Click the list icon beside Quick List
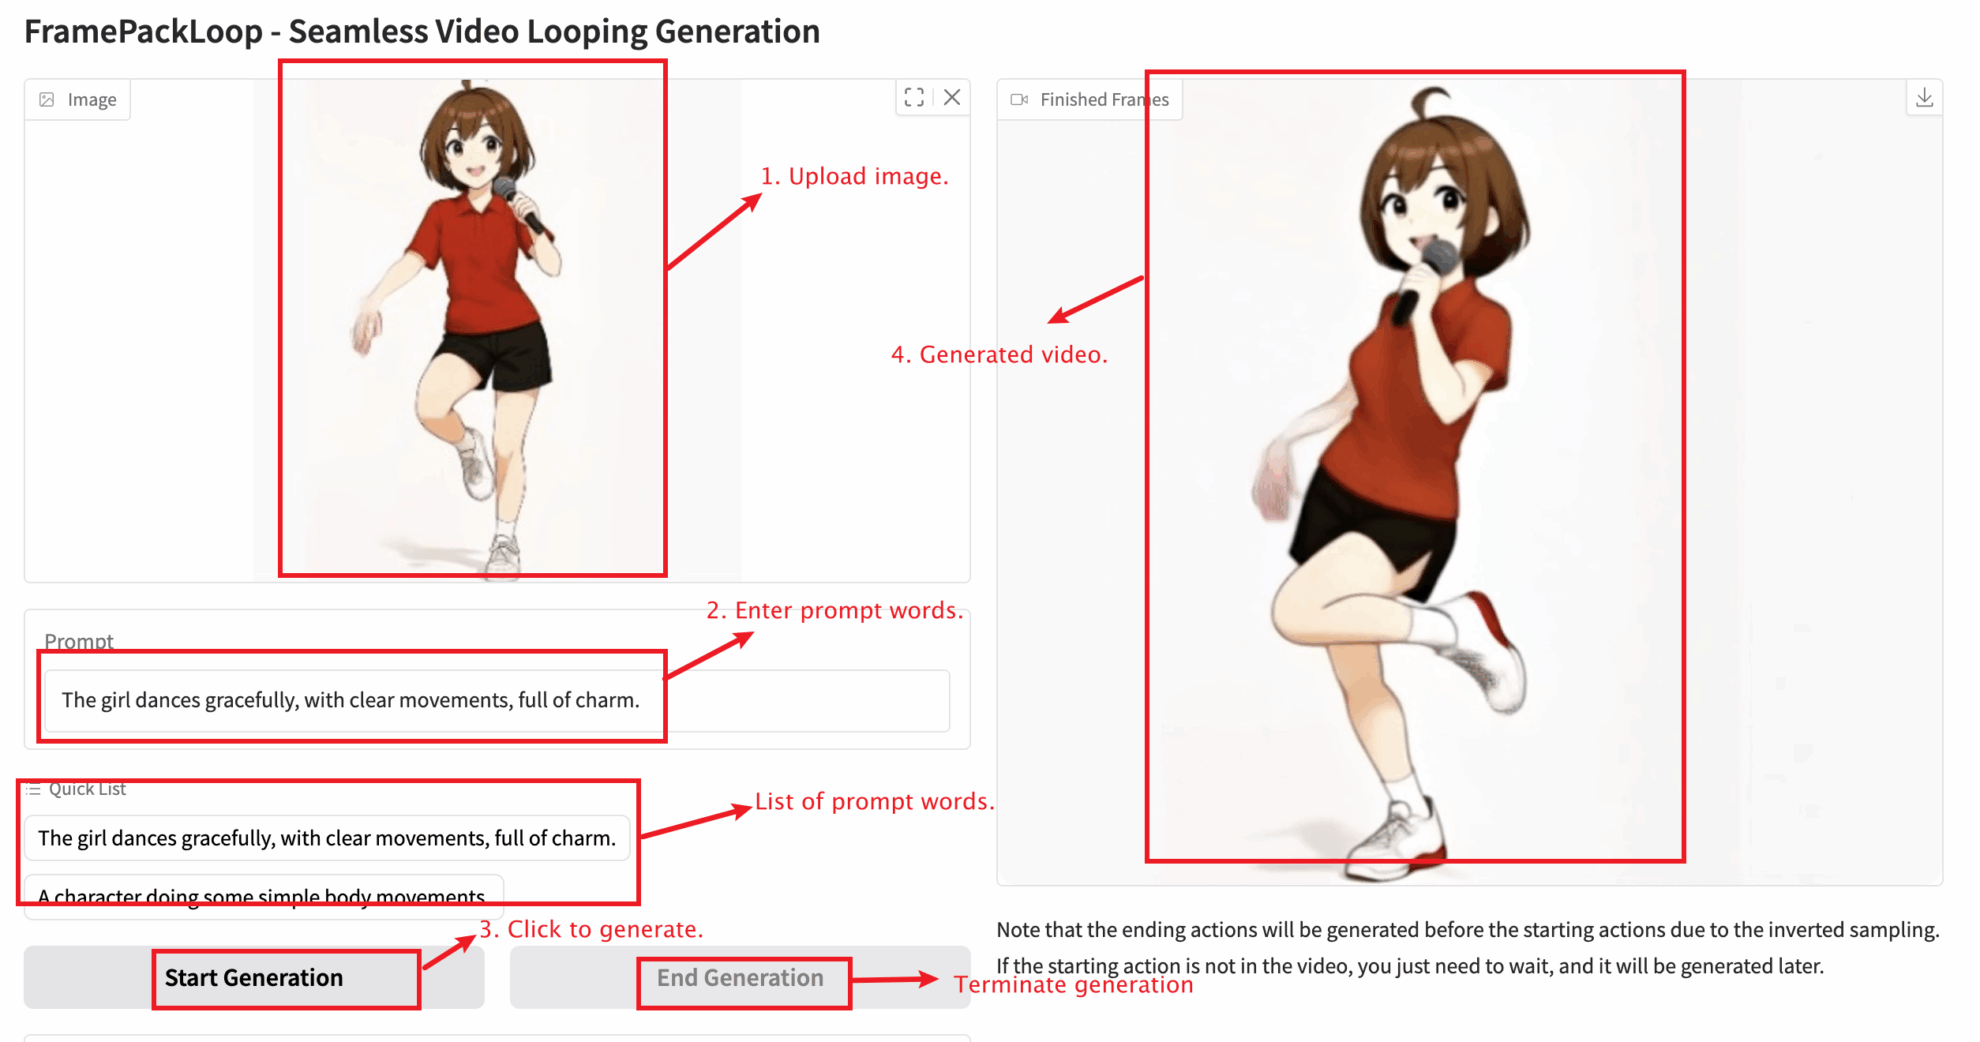This screenshot has height=1042, width=1980. pyautogui.click(x=34, y=790)
